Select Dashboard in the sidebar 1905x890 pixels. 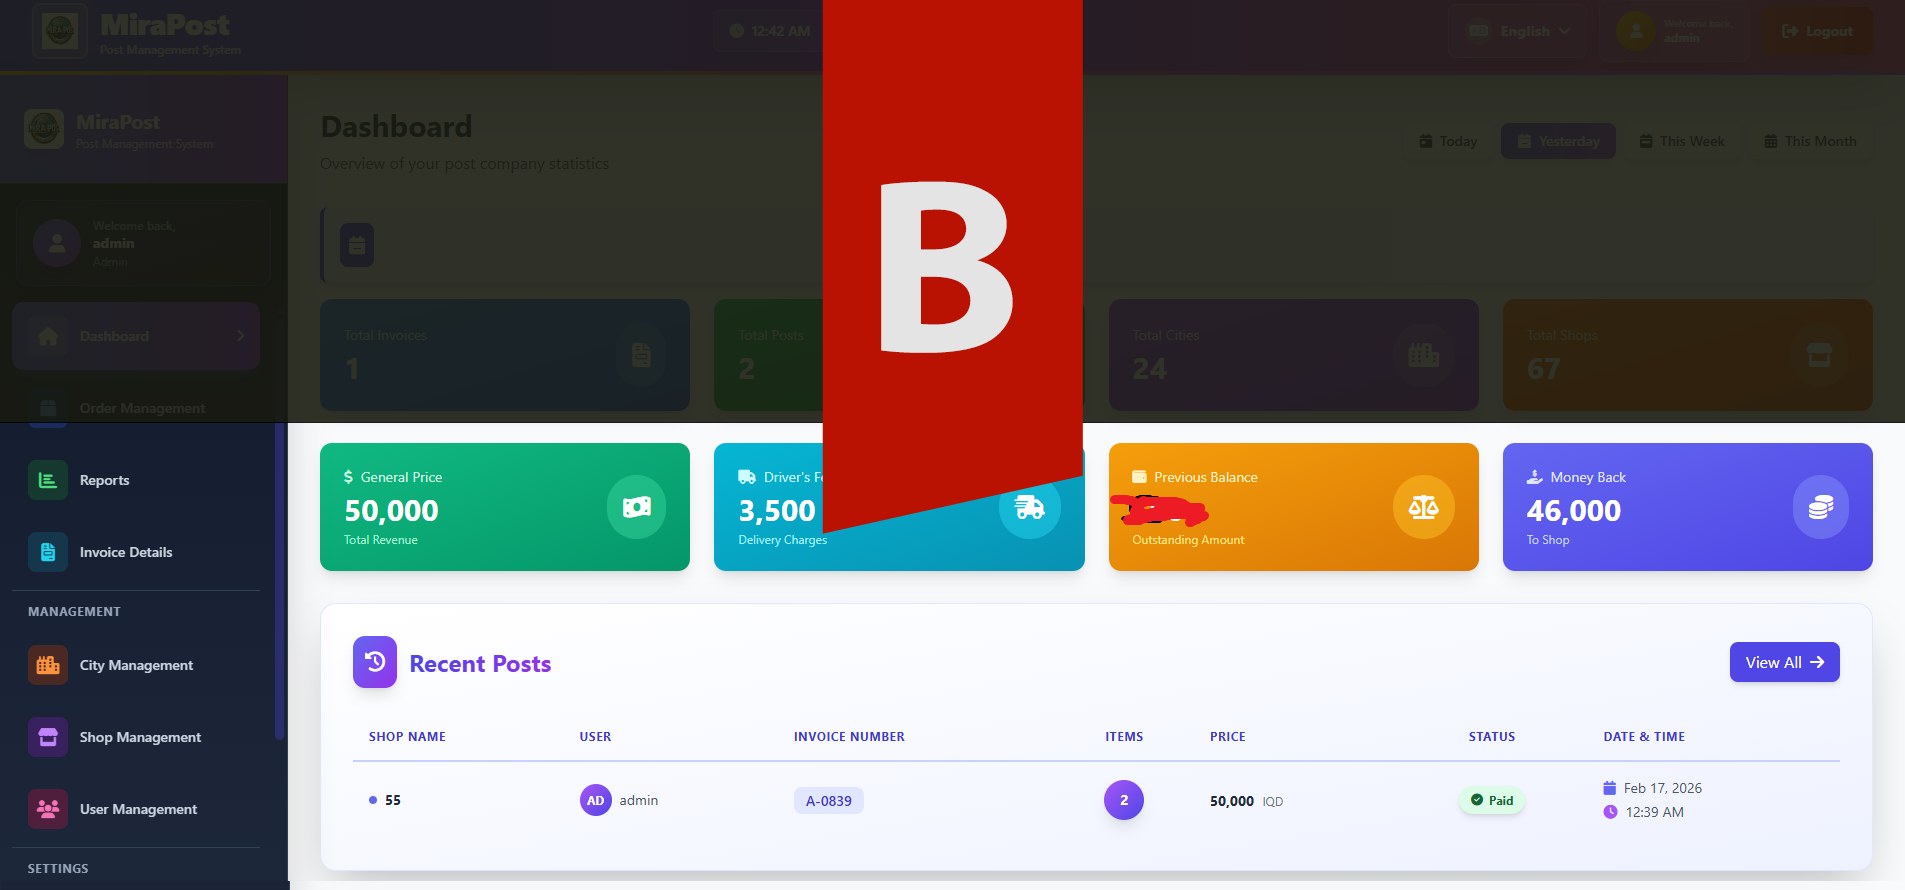136,336
